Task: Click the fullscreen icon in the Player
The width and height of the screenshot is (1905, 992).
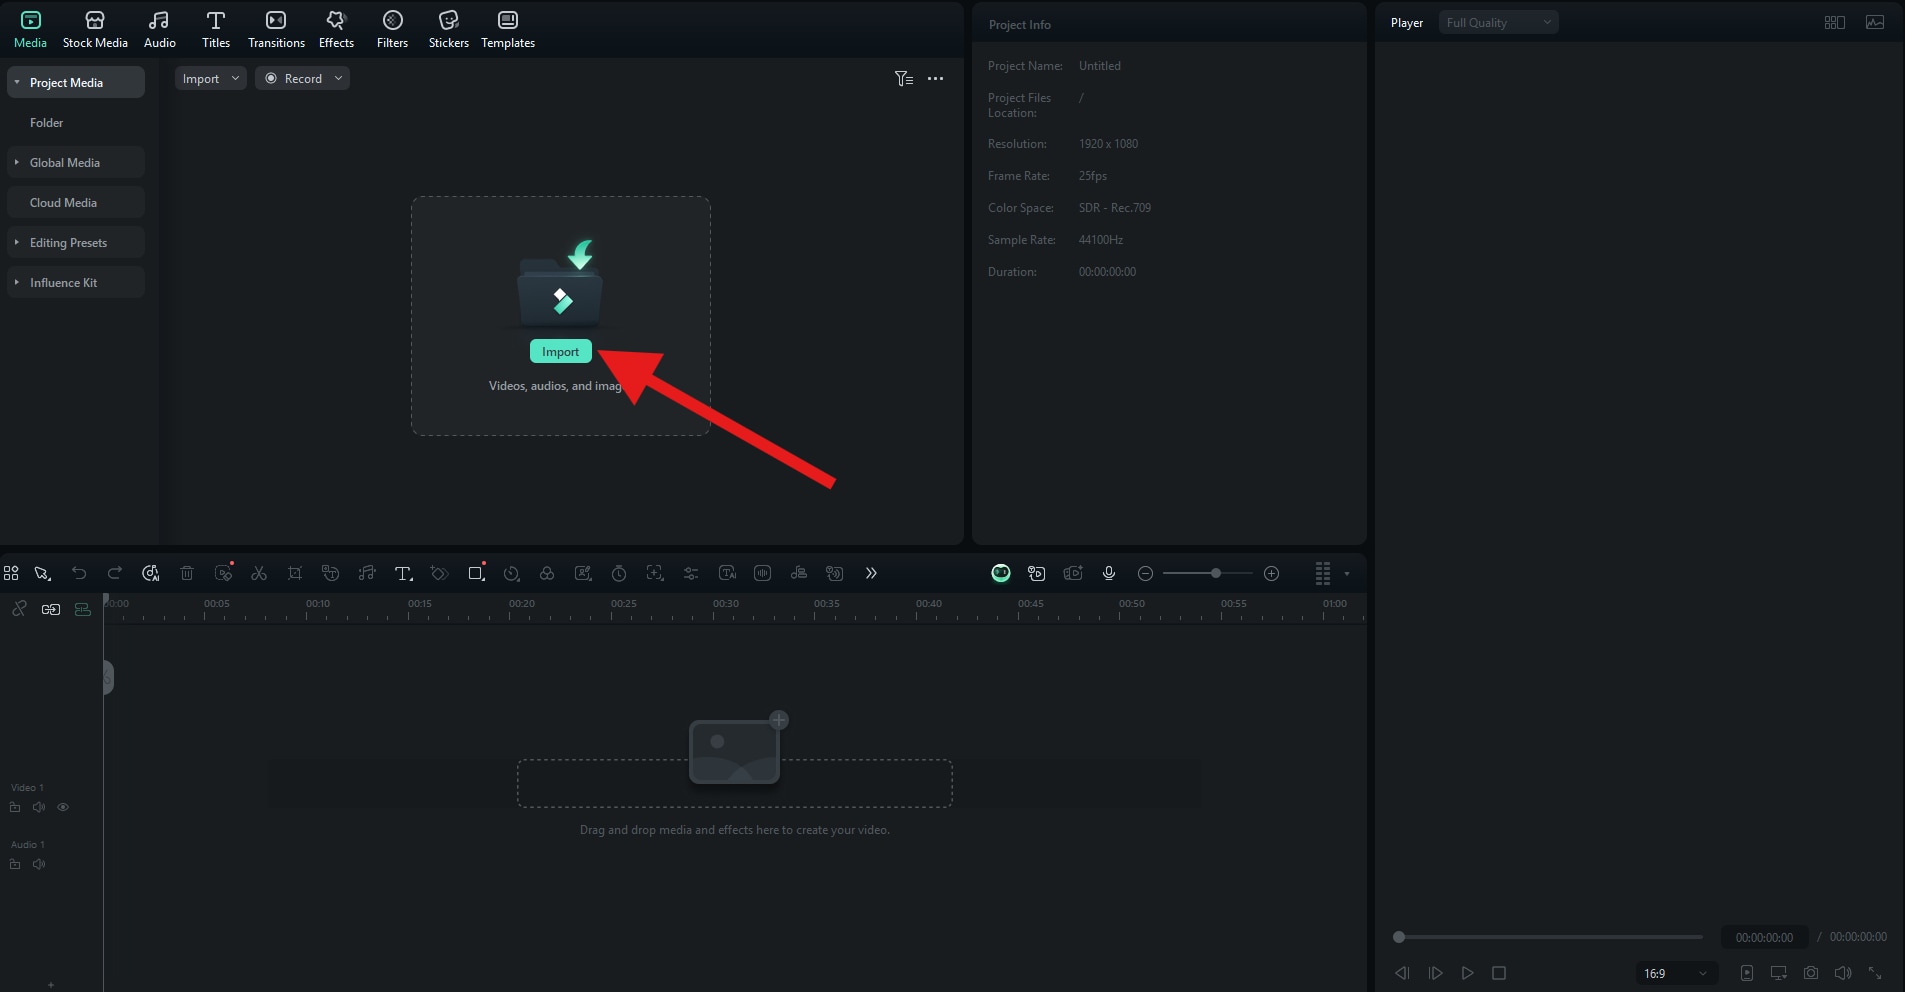Action: coord(1875,973)
